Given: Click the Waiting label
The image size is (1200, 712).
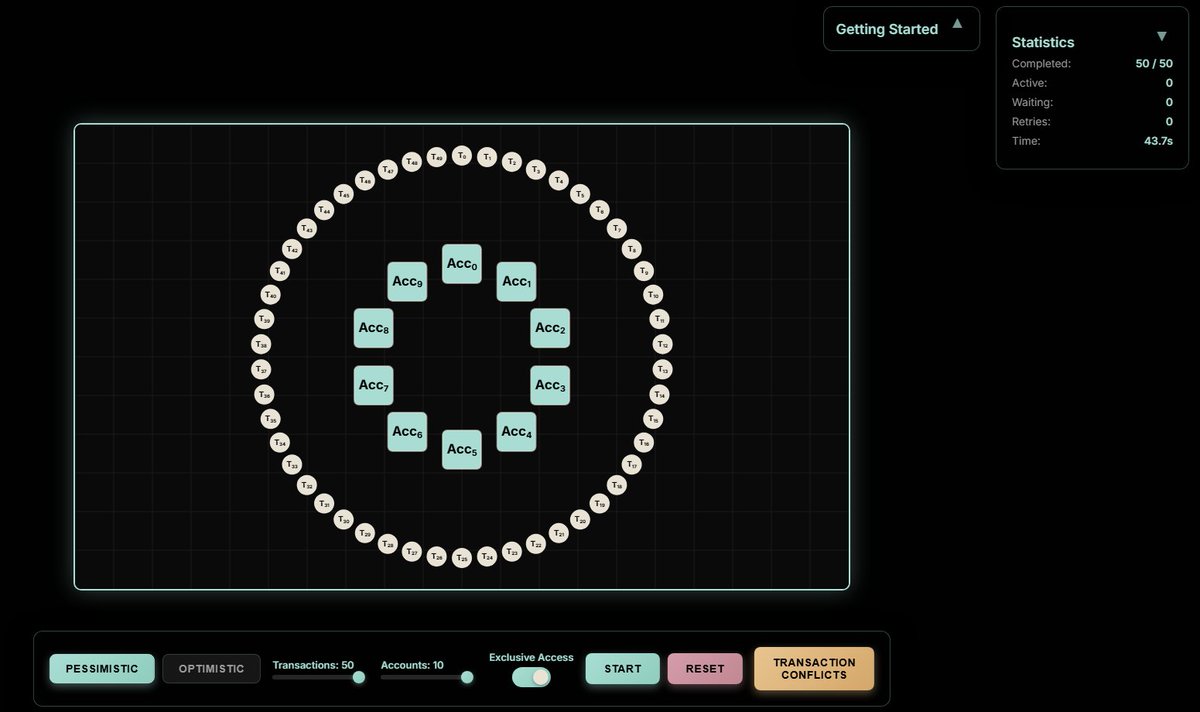Looking at the screenshot, I should tap(1032, 102).
